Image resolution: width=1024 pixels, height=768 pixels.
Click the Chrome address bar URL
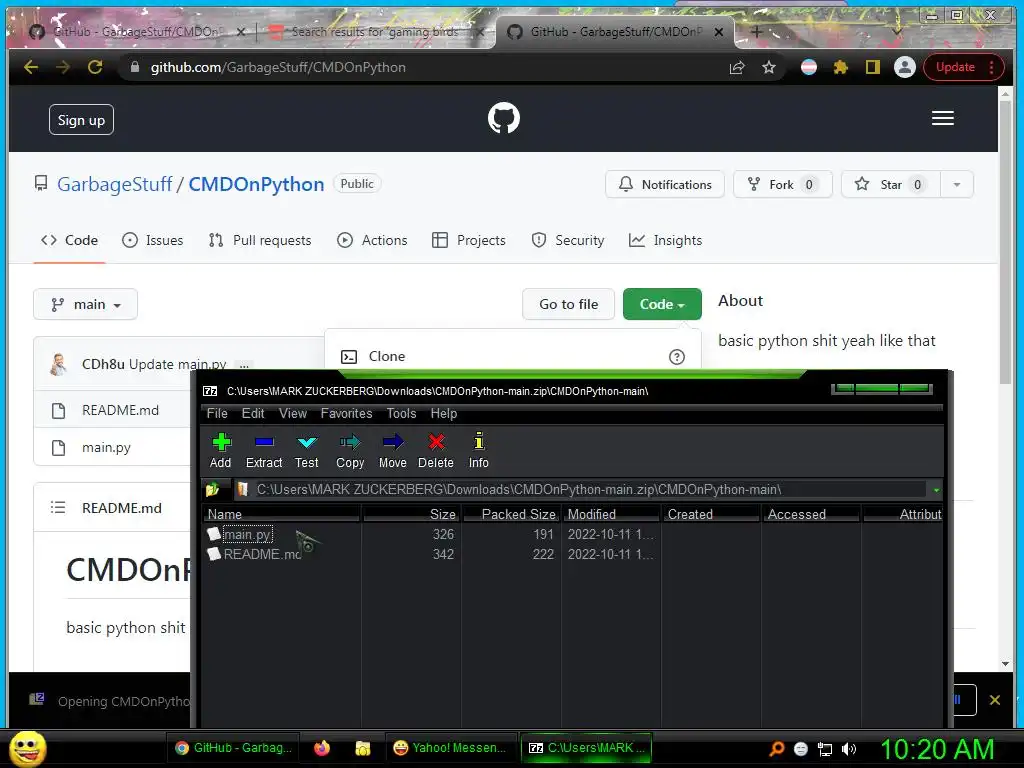pos(278,67)
